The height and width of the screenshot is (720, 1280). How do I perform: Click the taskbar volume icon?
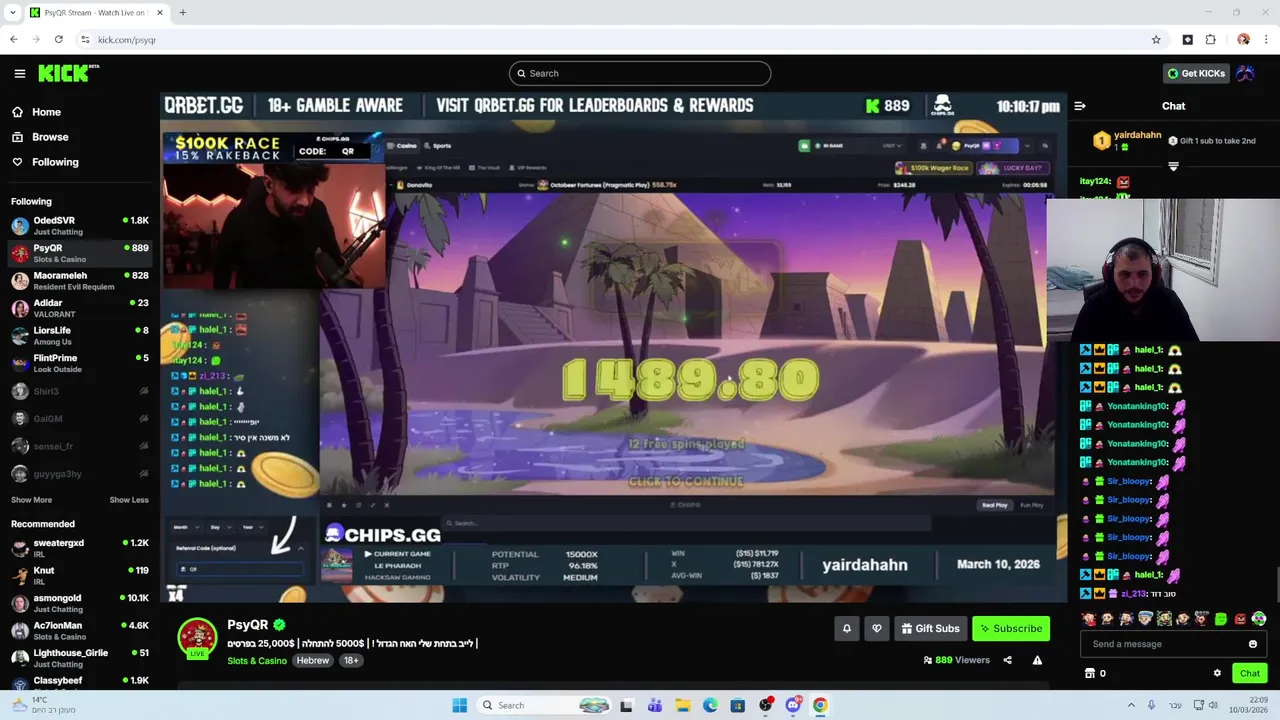pos(1212,705)
